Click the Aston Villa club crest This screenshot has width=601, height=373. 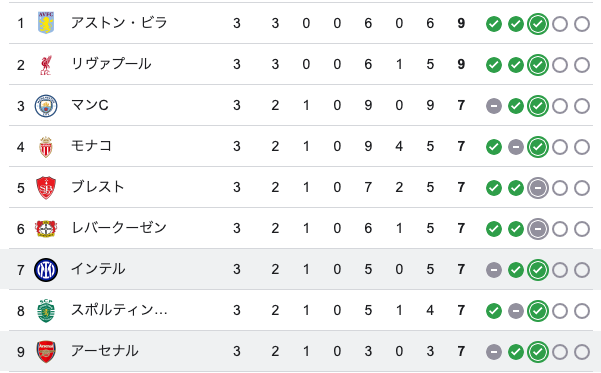pos(46,23)
